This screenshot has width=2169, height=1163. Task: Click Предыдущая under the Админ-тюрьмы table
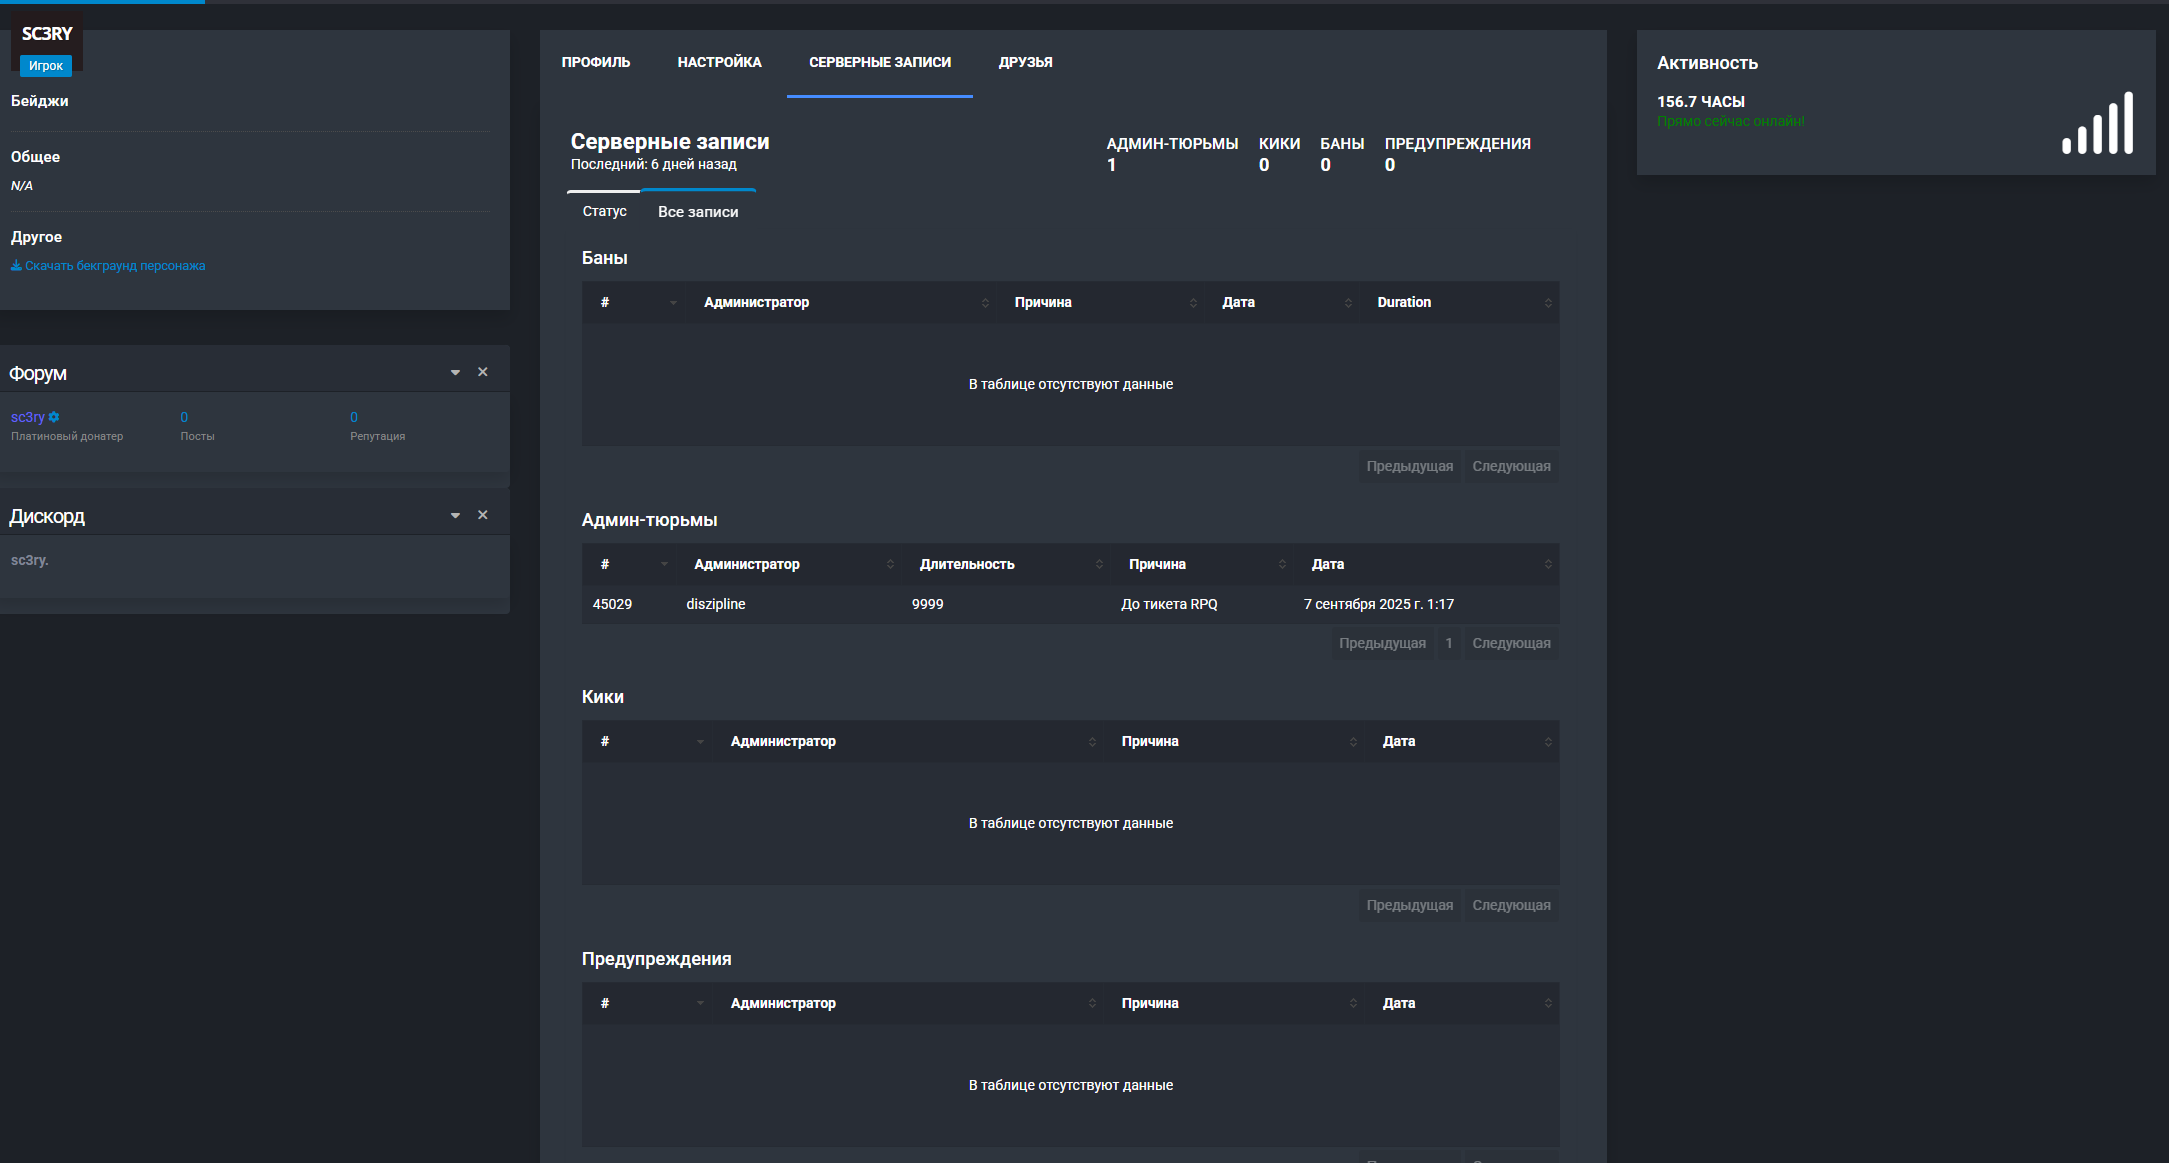pyautogui.click(x=1382, y=643)
